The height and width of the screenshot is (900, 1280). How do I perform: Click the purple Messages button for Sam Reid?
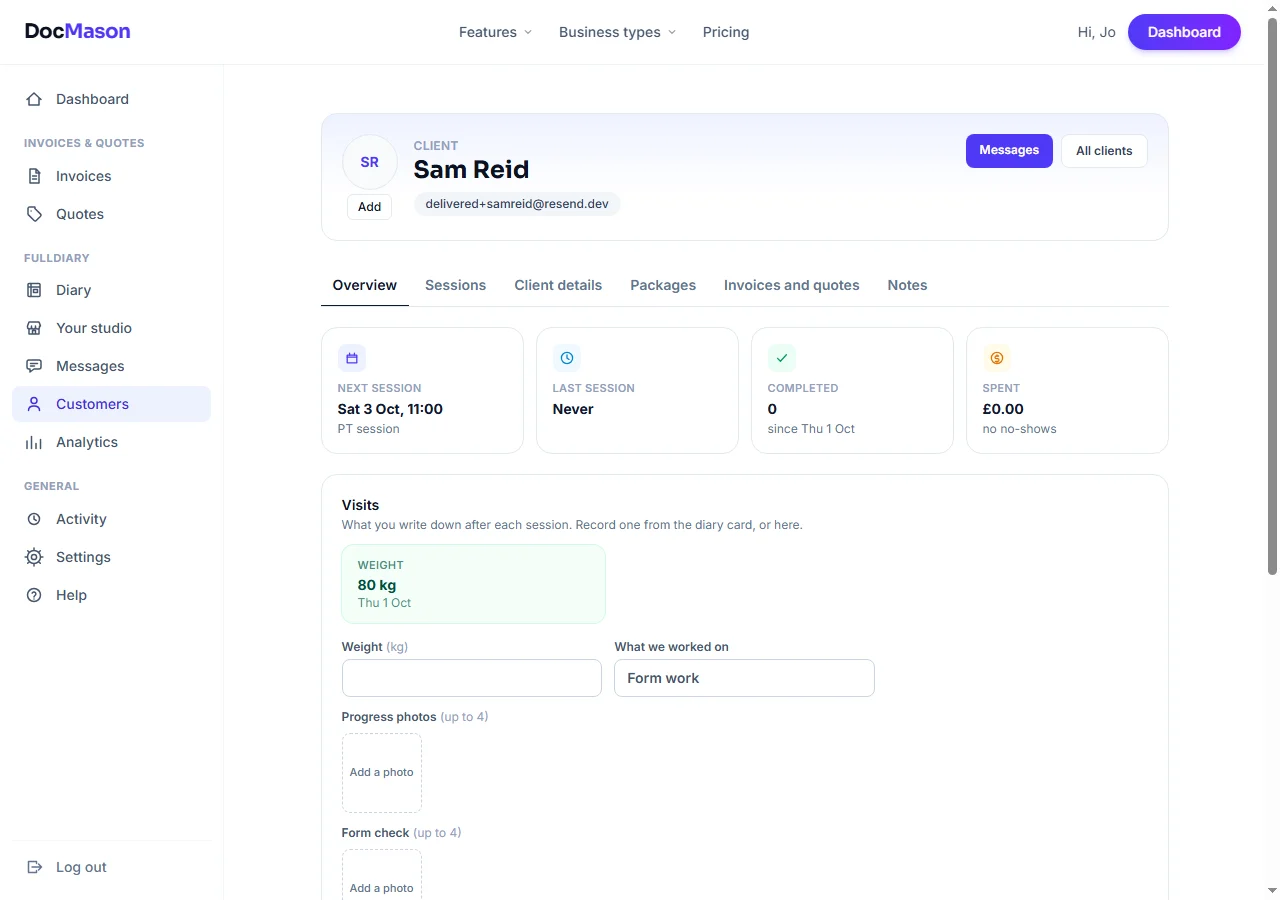point(1009,151)
